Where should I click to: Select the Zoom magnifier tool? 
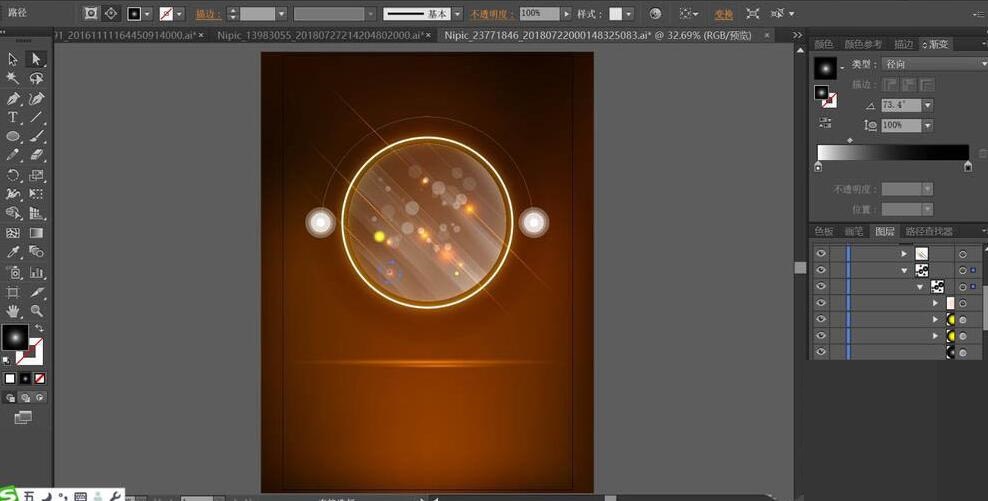click(x=36, y=311)
